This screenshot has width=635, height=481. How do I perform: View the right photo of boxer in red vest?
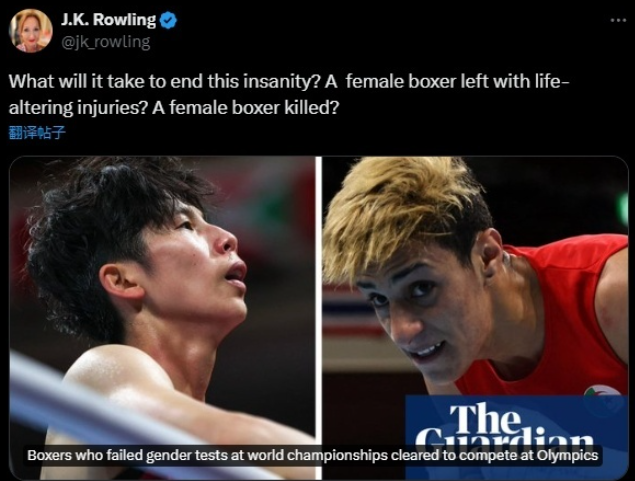point(475,318)
